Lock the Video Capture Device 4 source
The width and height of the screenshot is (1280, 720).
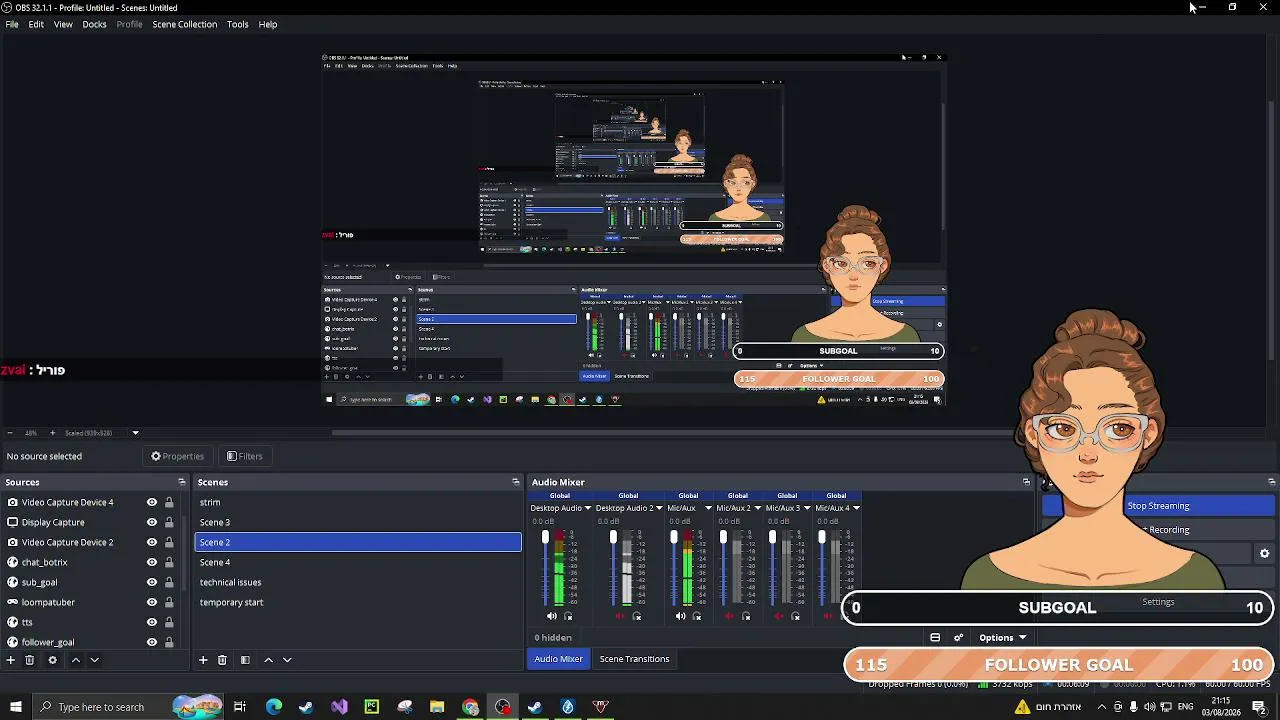[x=169, y=502]
